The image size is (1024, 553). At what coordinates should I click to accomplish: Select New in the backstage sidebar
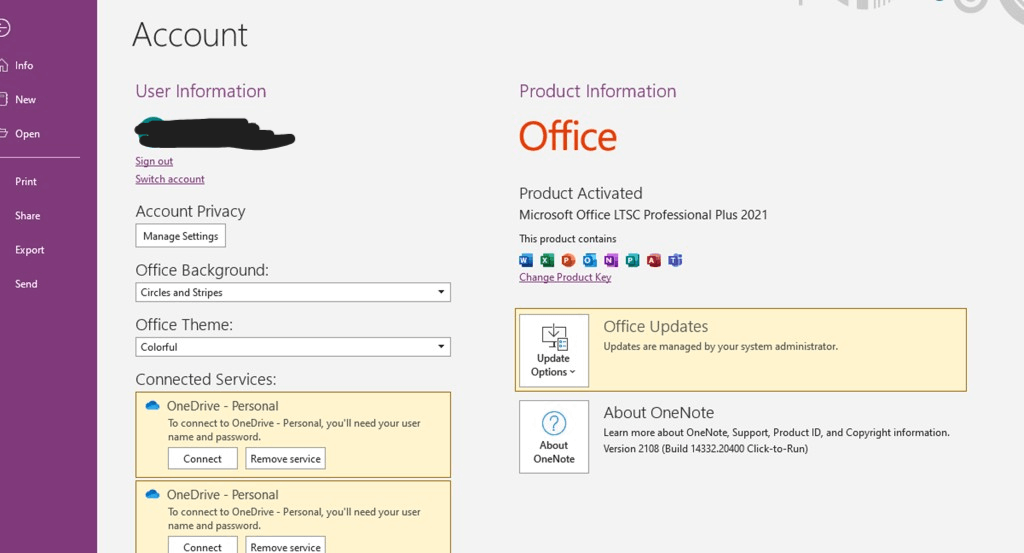[x=25, y=99]
